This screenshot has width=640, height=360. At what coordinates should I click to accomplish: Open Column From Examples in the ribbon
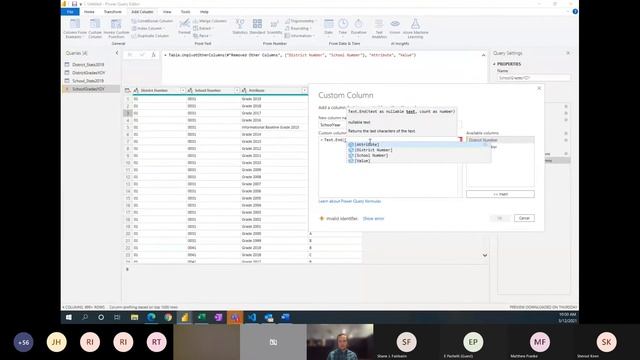tap(75, 28)
